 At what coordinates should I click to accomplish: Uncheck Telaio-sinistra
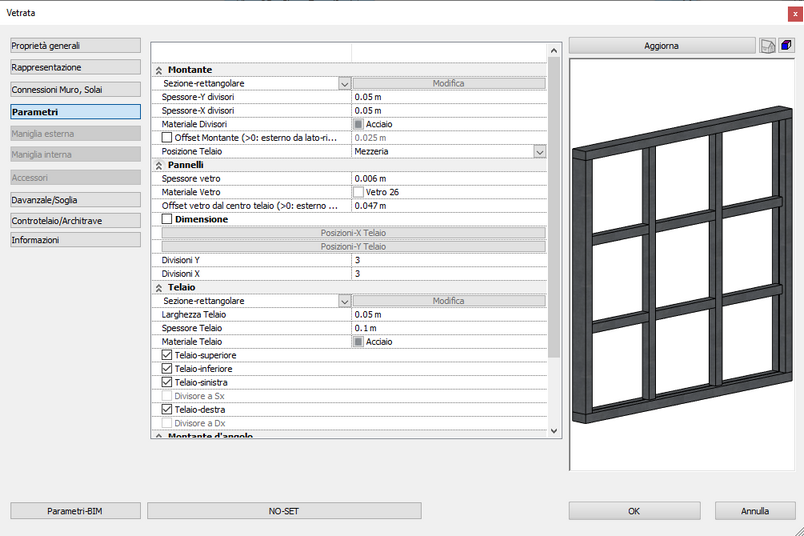pyautogui.click(x=167, y=382)
